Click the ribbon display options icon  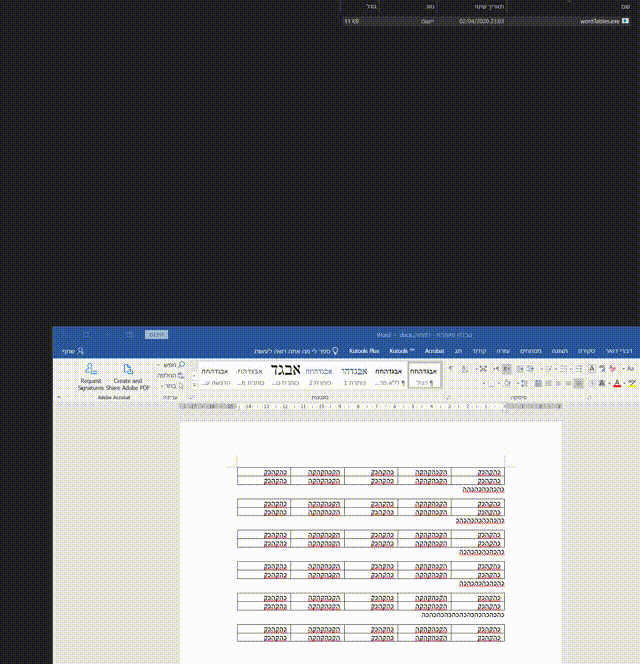[x=130, y=335]
